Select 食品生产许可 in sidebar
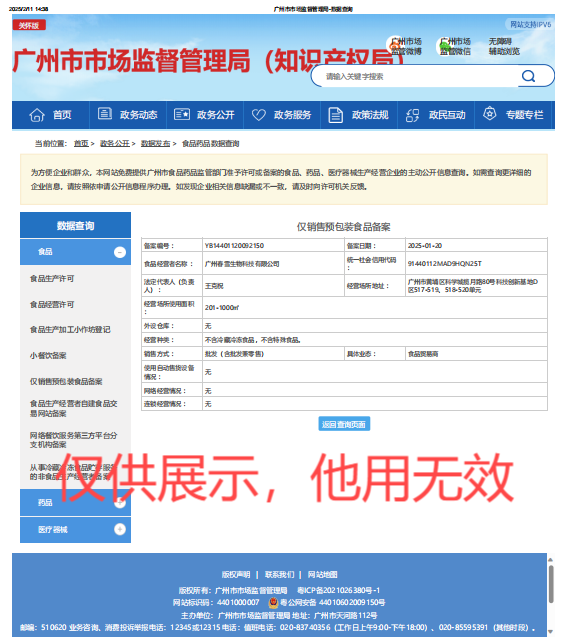Image resolution: width=567 pixels, height=637 pixels. (52, 279)
